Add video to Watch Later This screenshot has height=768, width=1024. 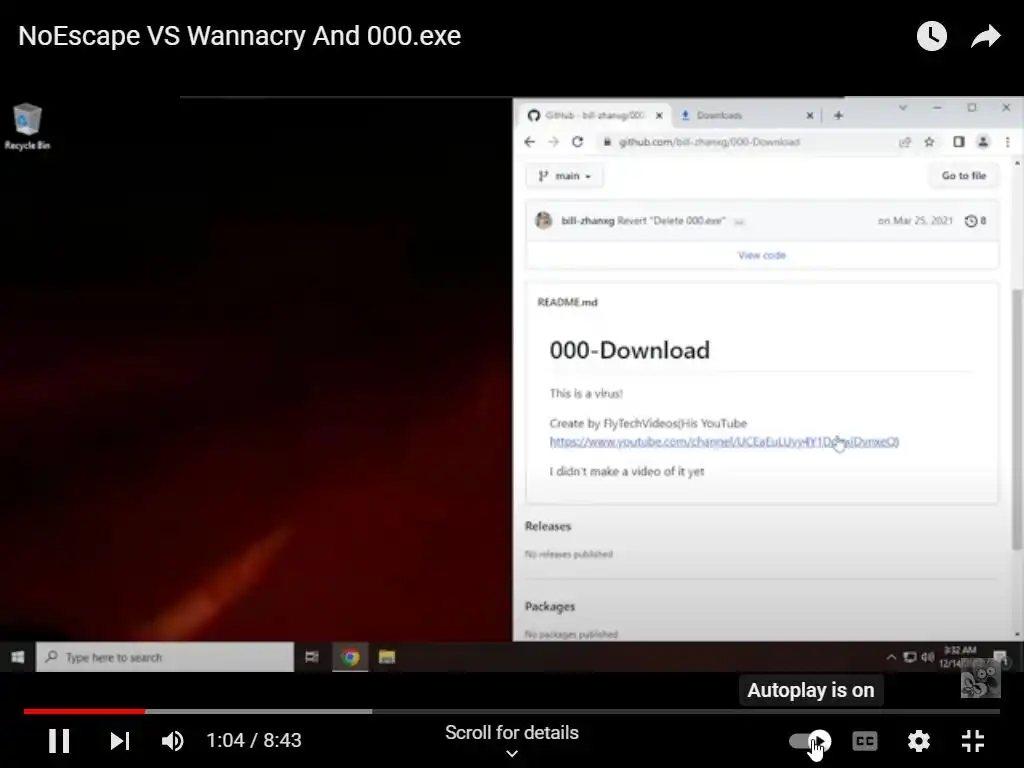tap(932, 36)
